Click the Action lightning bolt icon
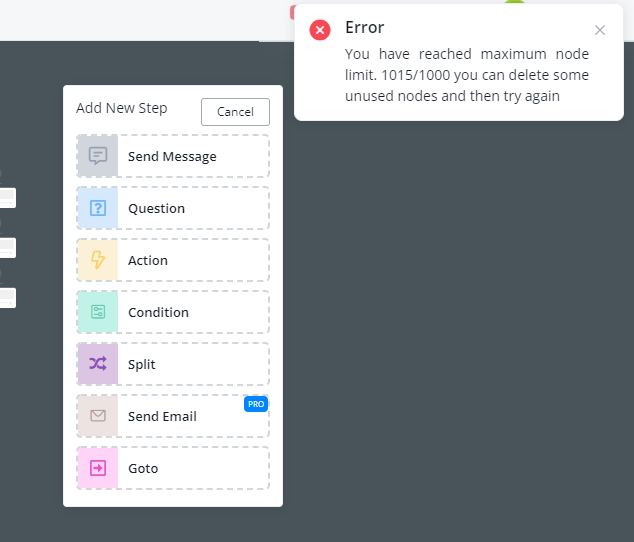The height and width of the screenshot is (542, 634). tap(98, 260)
